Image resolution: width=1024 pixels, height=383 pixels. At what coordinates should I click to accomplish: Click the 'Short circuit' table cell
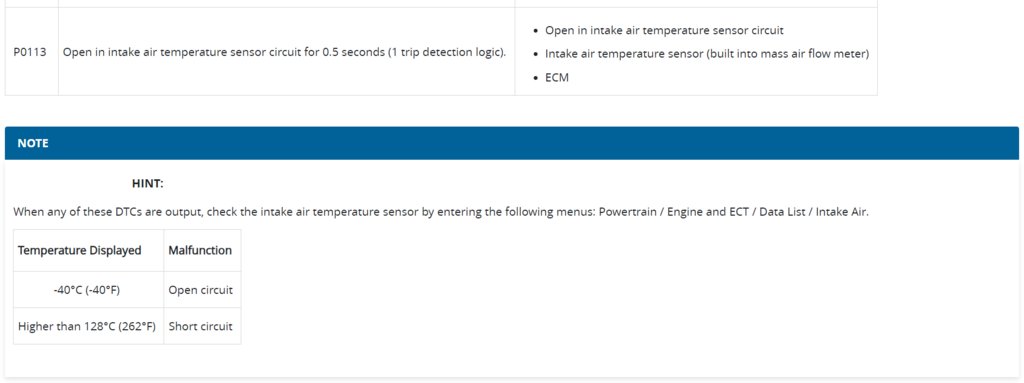pos(202,326)
